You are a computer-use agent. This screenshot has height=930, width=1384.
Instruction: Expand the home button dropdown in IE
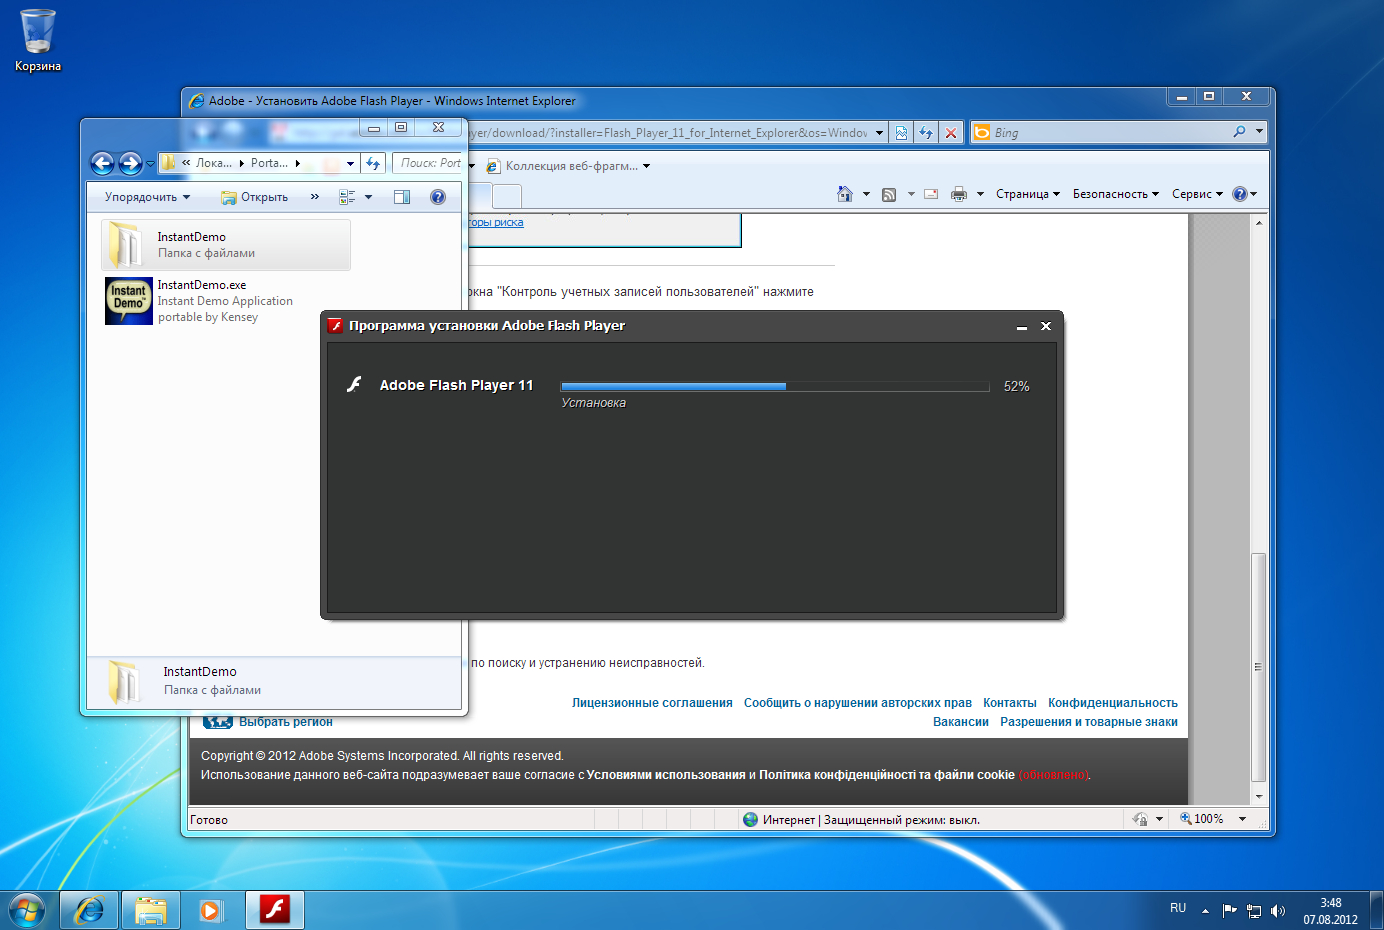click(866, 194)
